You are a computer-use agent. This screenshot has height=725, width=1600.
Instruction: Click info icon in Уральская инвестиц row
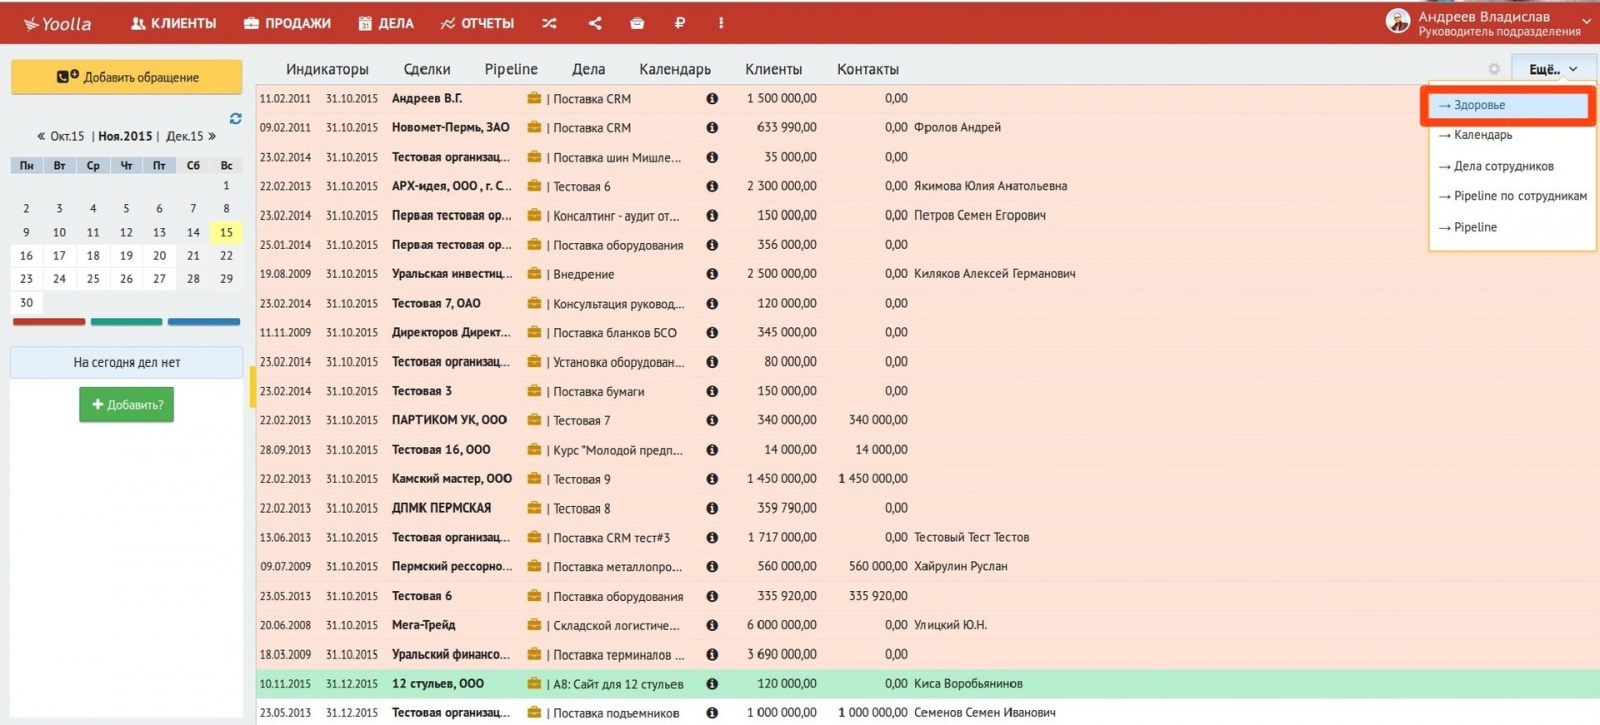click(x=712, y=274)
